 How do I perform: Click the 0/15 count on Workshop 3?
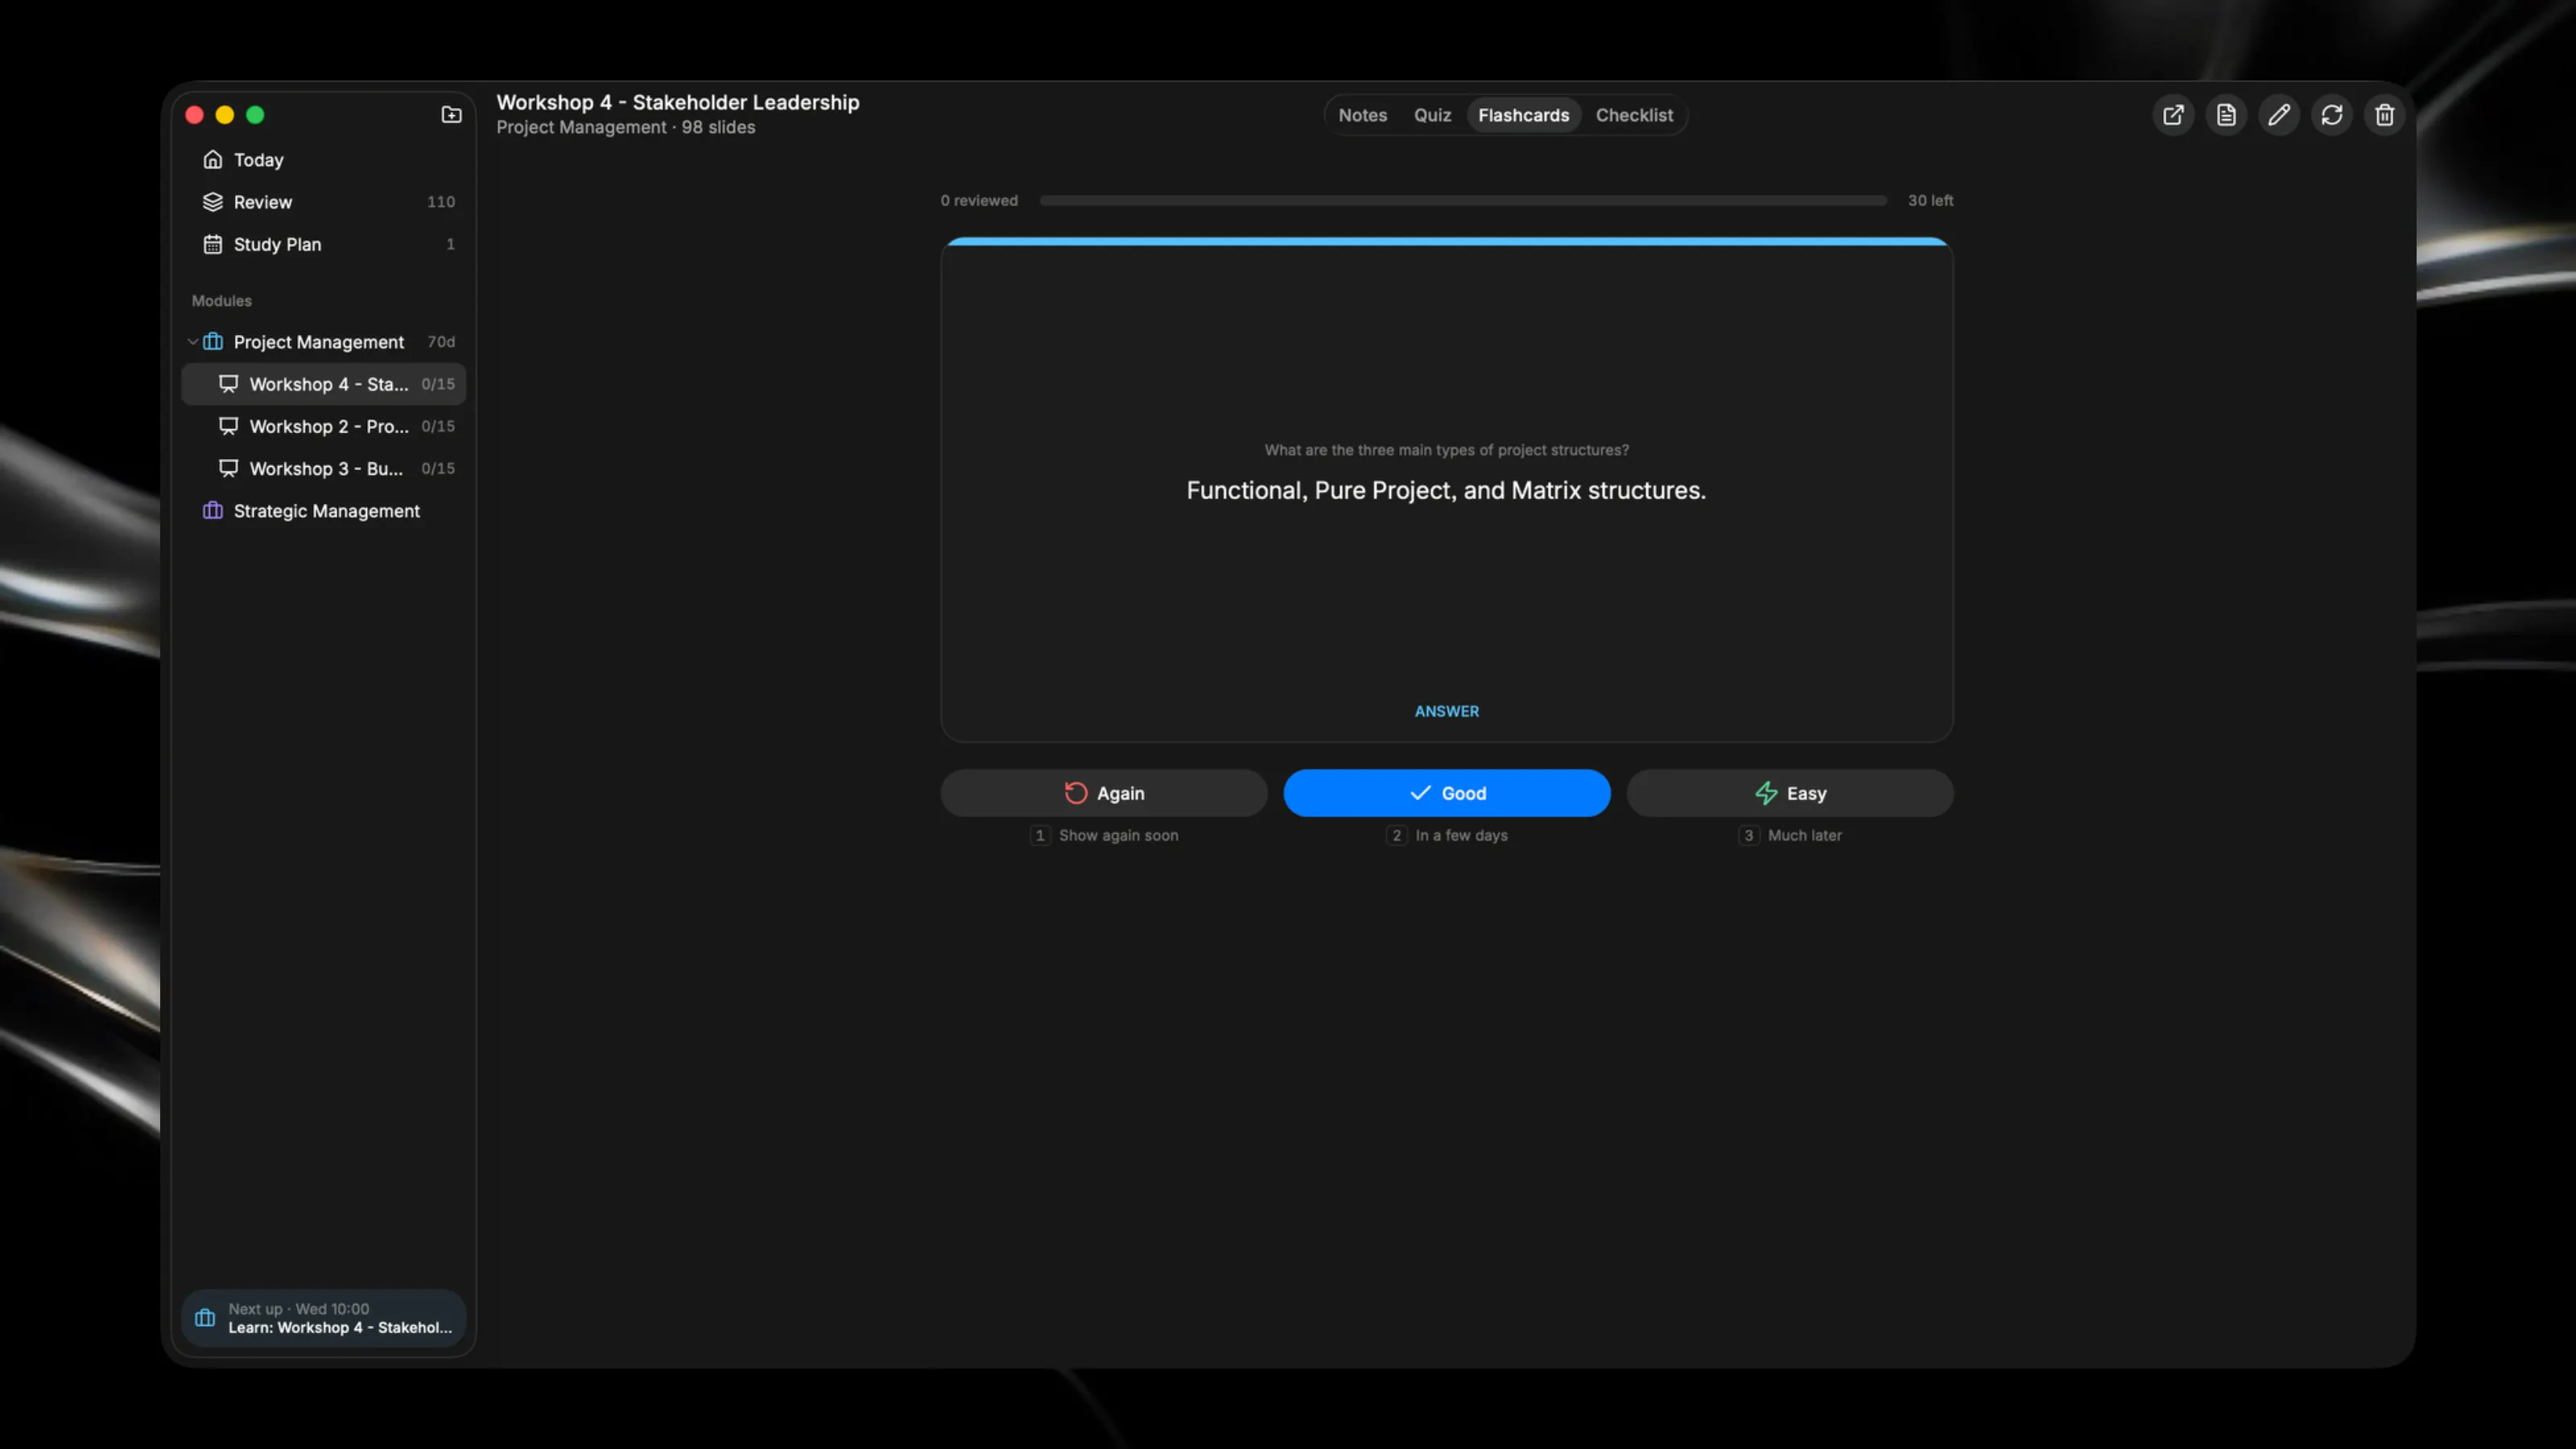click(438, 468)
